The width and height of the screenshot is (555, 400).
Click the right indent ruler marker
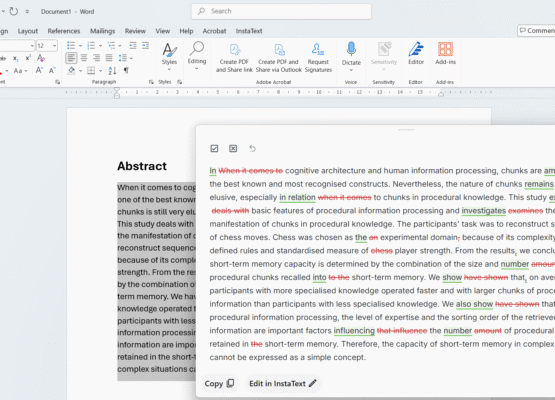tap(441, 94)
